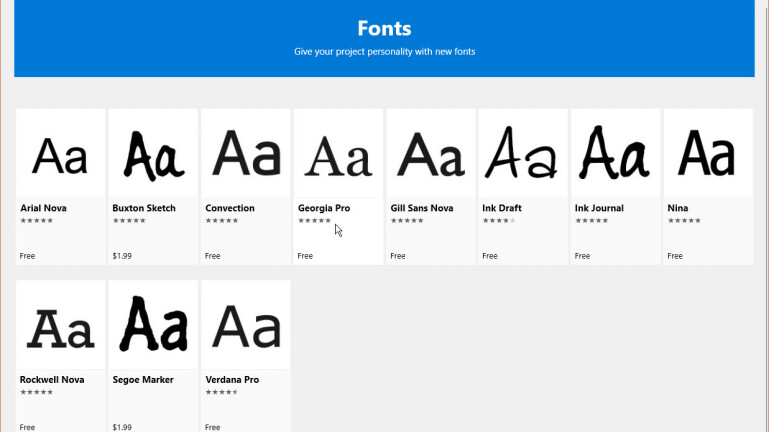Click the Free label under Arial Nova
Screen dimensions: 769x432
click(27, 256)
